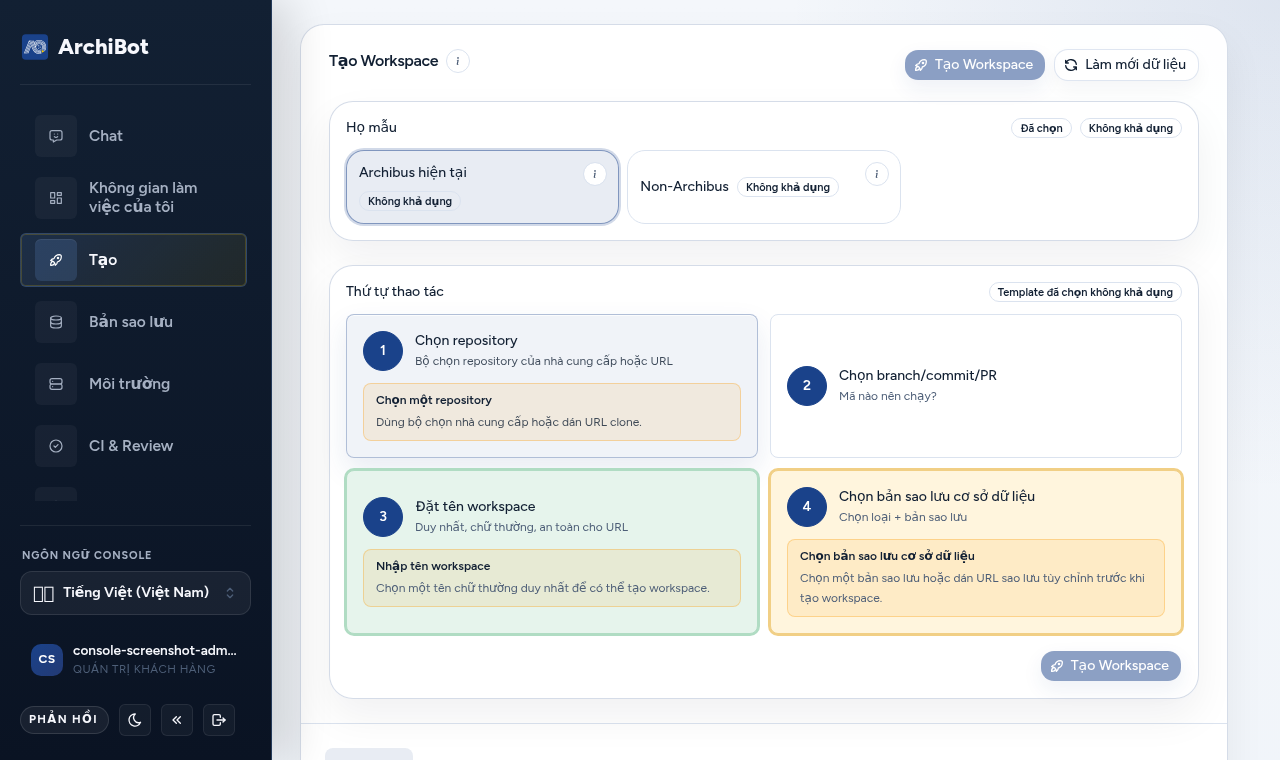Viewport: 1280px width, 760px height.
Task: Click the Họ mẫu heading
Action: (x=371, y=128)
